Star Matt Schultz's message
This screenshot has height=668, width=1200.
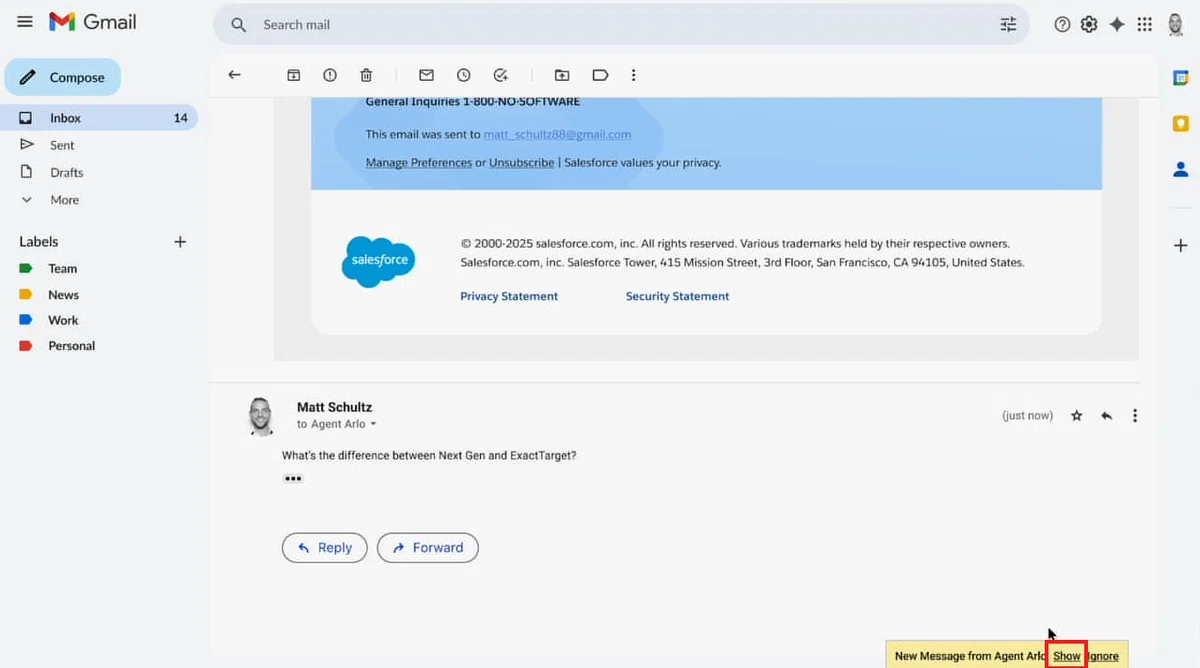pos(1077,415)
